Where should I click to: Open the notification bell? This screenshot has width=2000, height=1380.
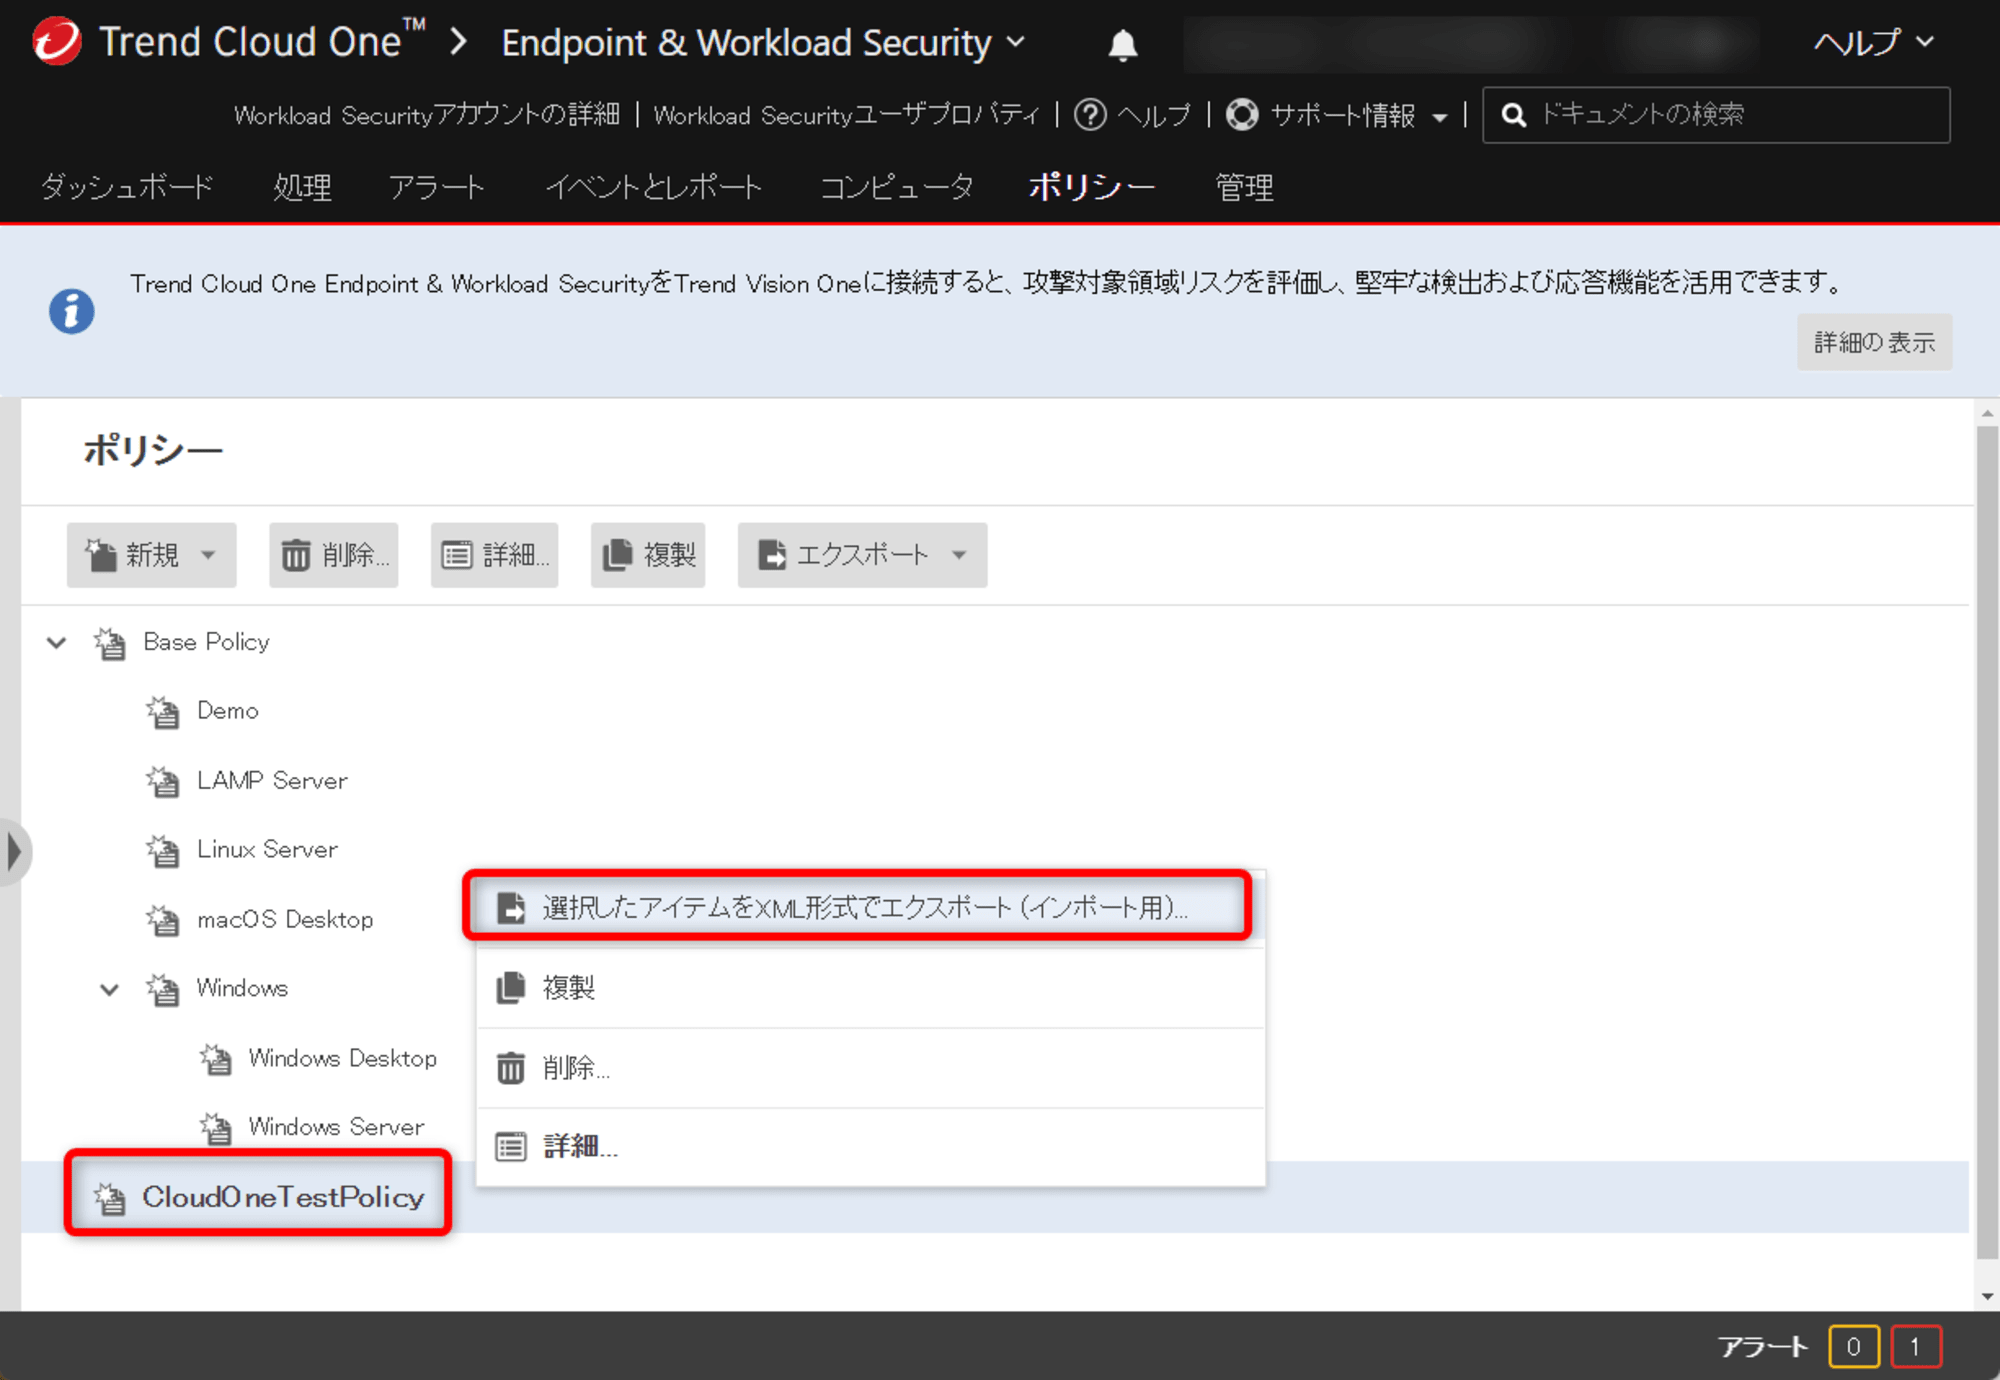tap(1123, 44)
